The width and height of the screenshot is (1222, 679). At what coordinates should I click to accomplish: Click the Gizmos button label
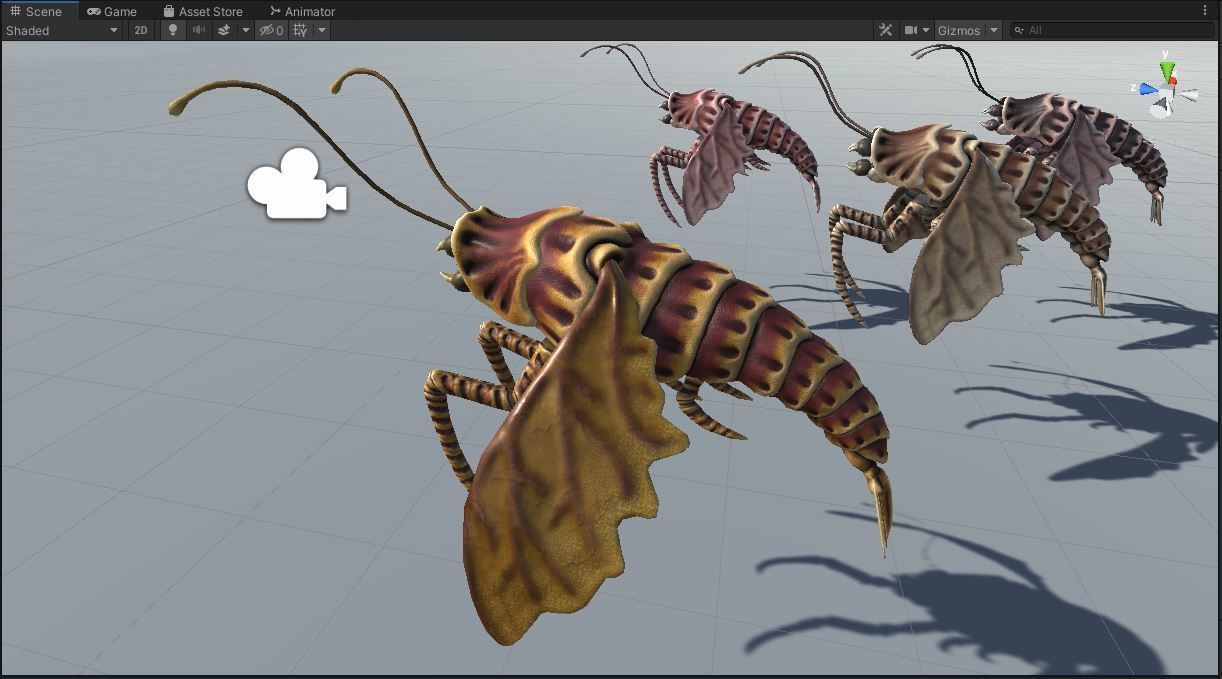tap(961, 30)
